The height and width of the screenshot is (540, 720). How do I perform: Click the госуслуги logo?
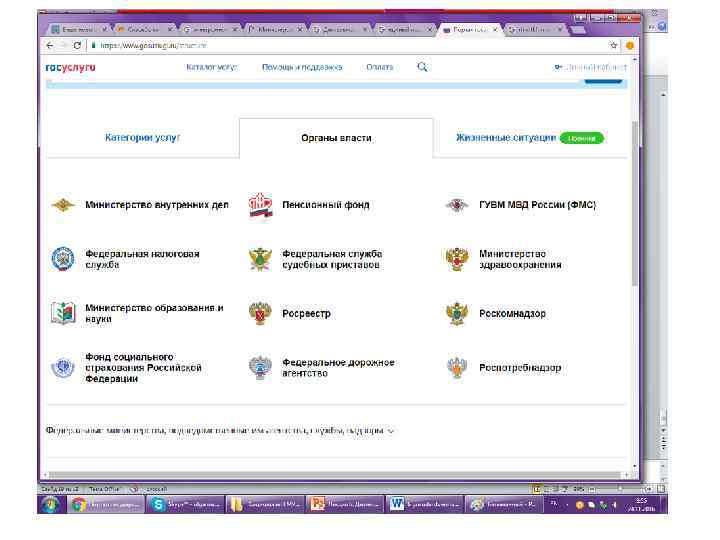[70, 67]
